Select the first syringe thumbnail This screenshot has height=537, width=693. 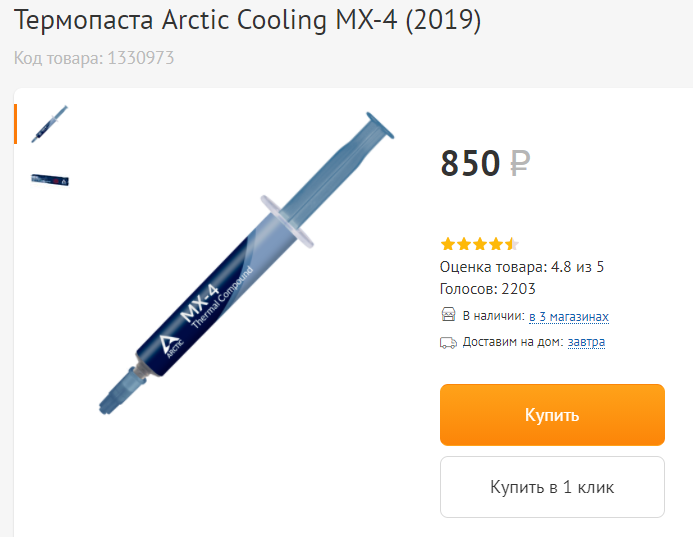[x=50, y=124]
